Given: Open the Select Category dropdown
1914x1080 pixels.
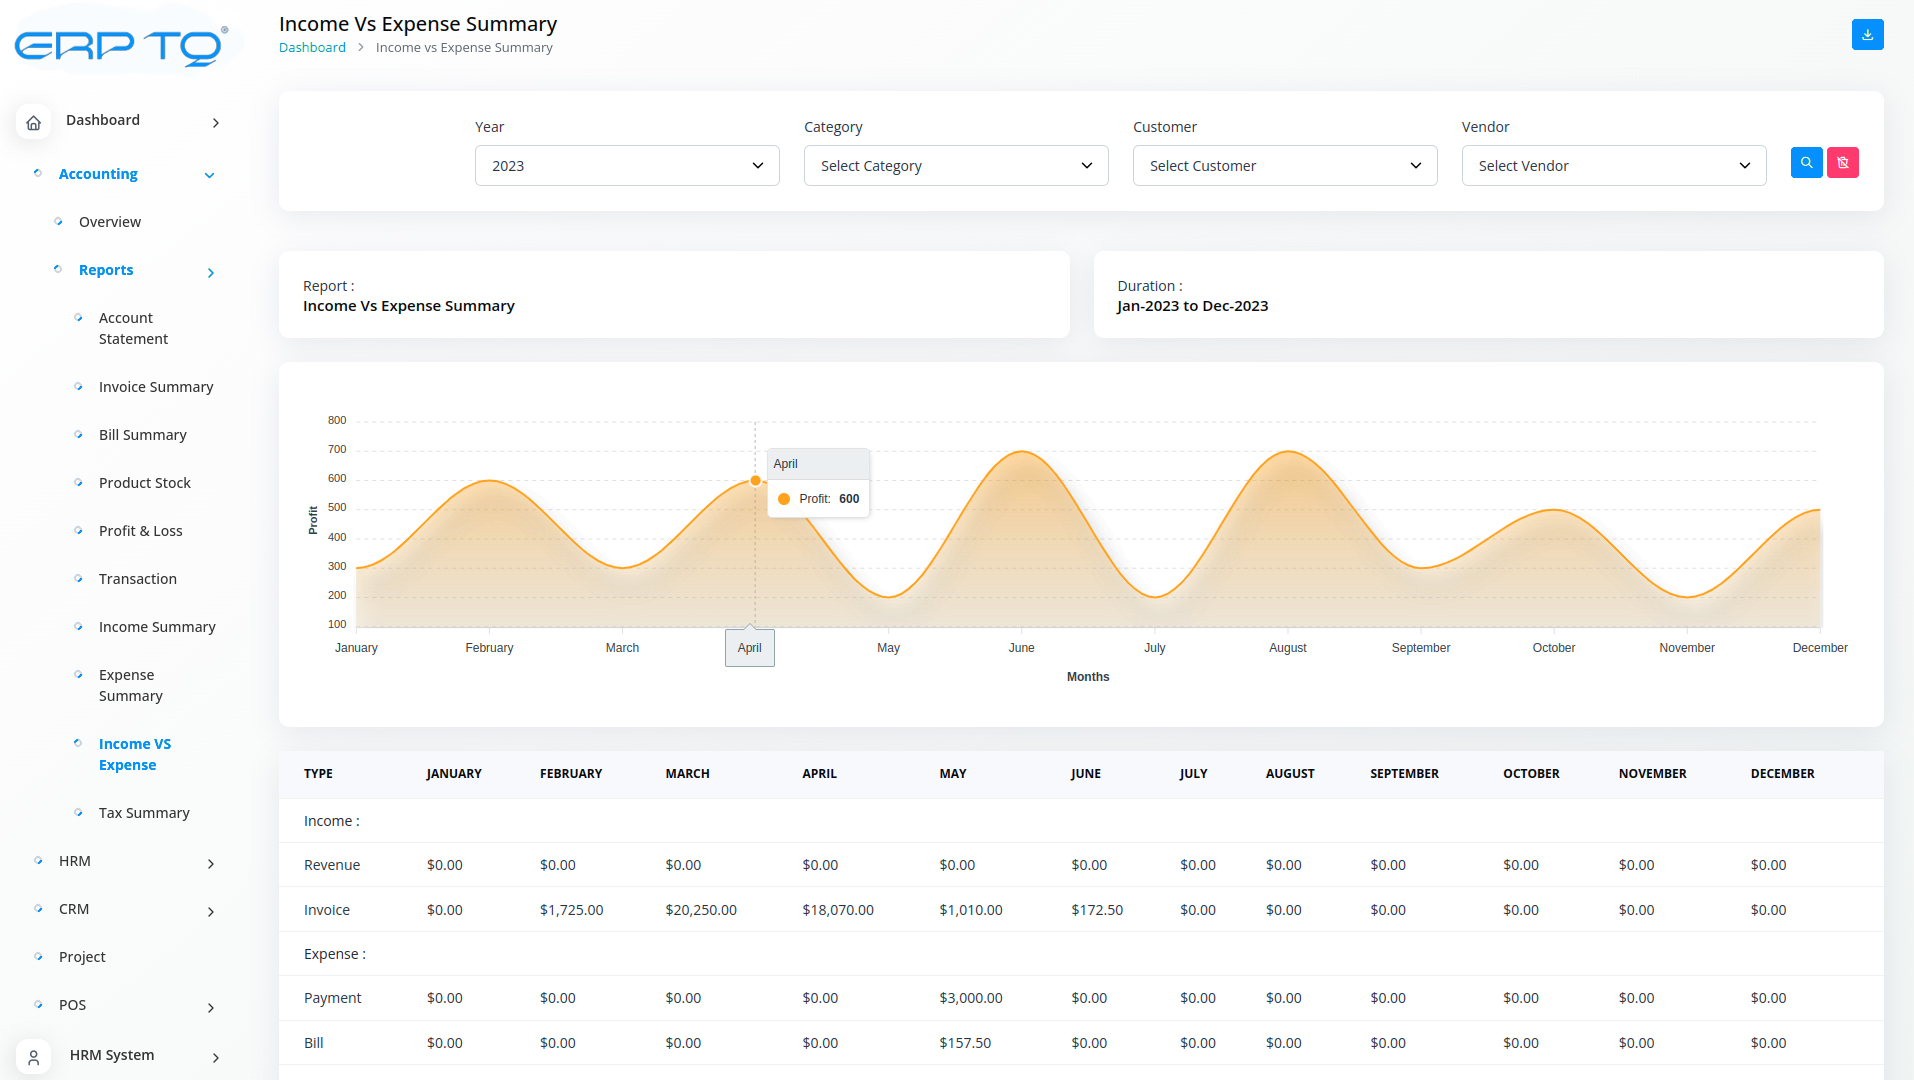Looking at the screenshot, I should pos(955,166).
